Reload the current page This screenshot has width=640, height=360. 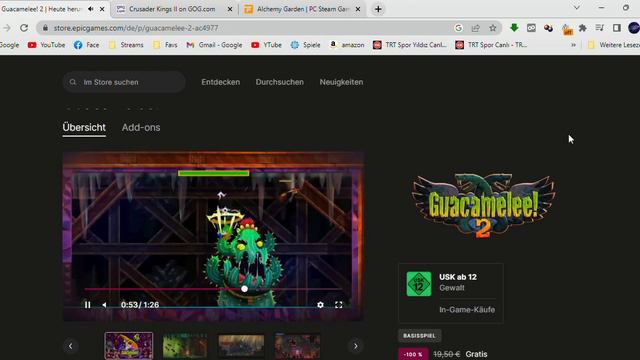tap(24, 28)
